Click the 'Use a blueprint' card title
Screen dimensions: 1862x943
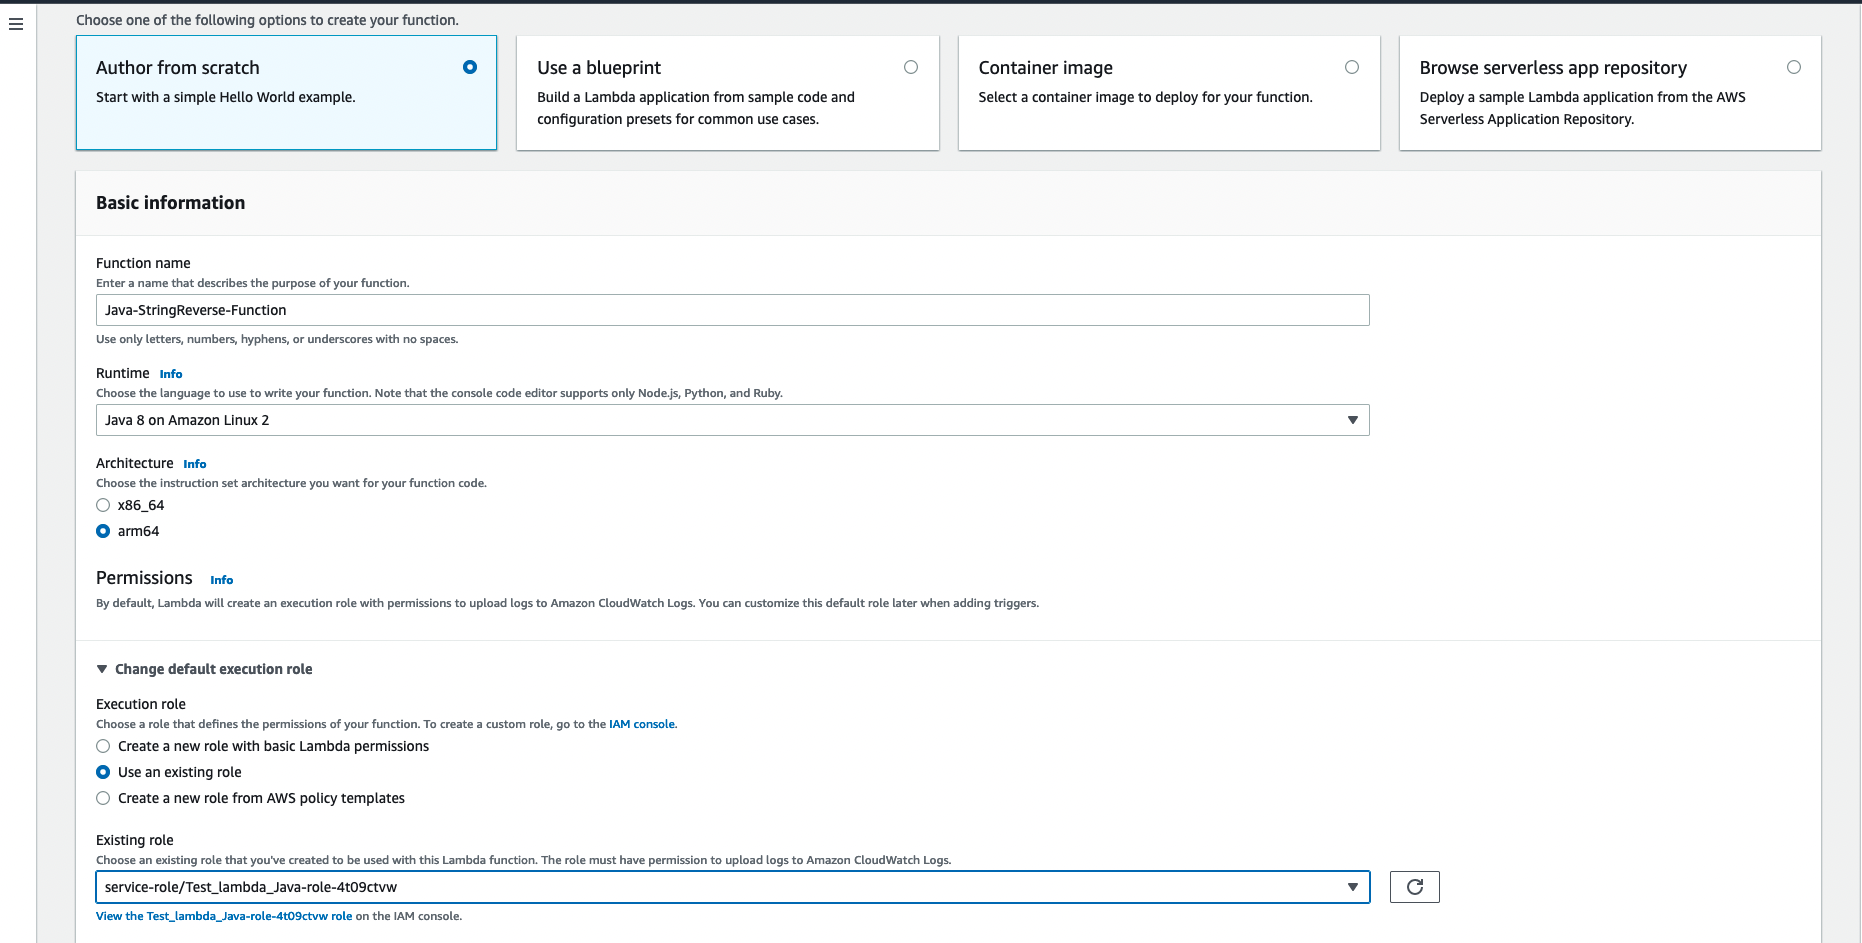pos(599,68)
